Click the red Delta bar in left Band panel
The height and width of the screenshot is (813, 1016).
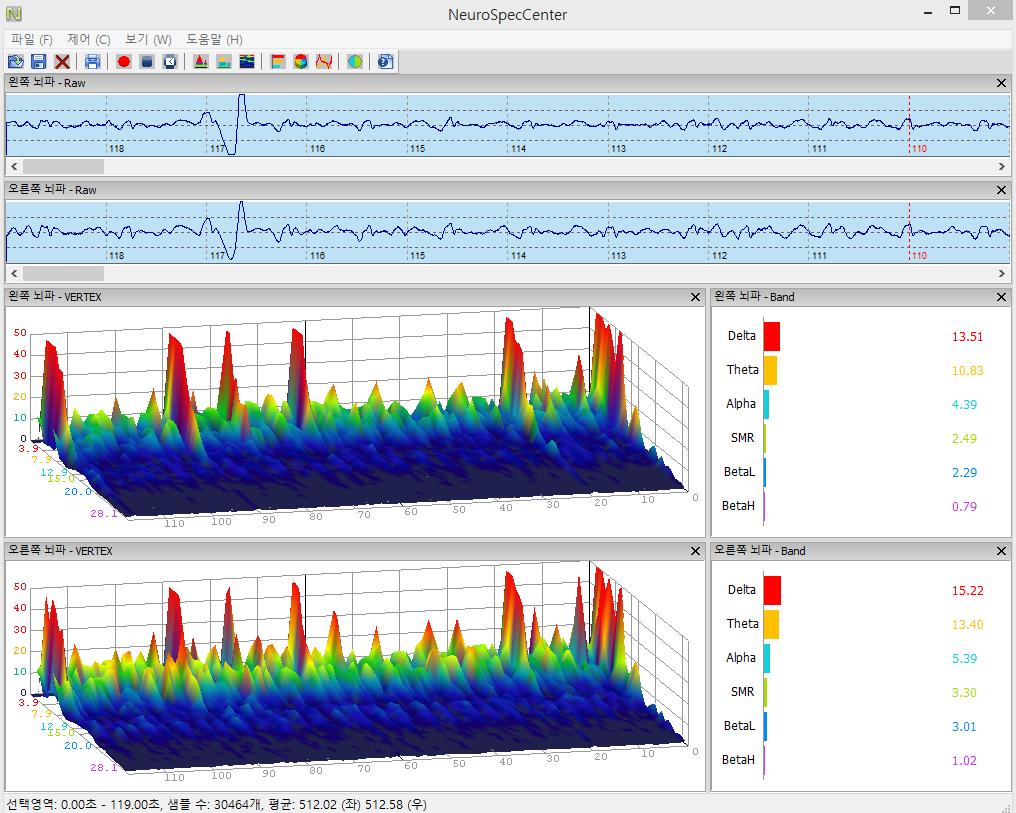coord(771,336)
